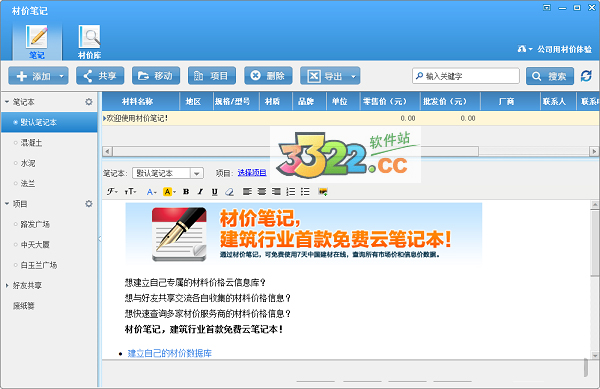The width and height of the screenshot is (600, 389).
Task: Click the refresh sync icon
Action: click(586, 76)
